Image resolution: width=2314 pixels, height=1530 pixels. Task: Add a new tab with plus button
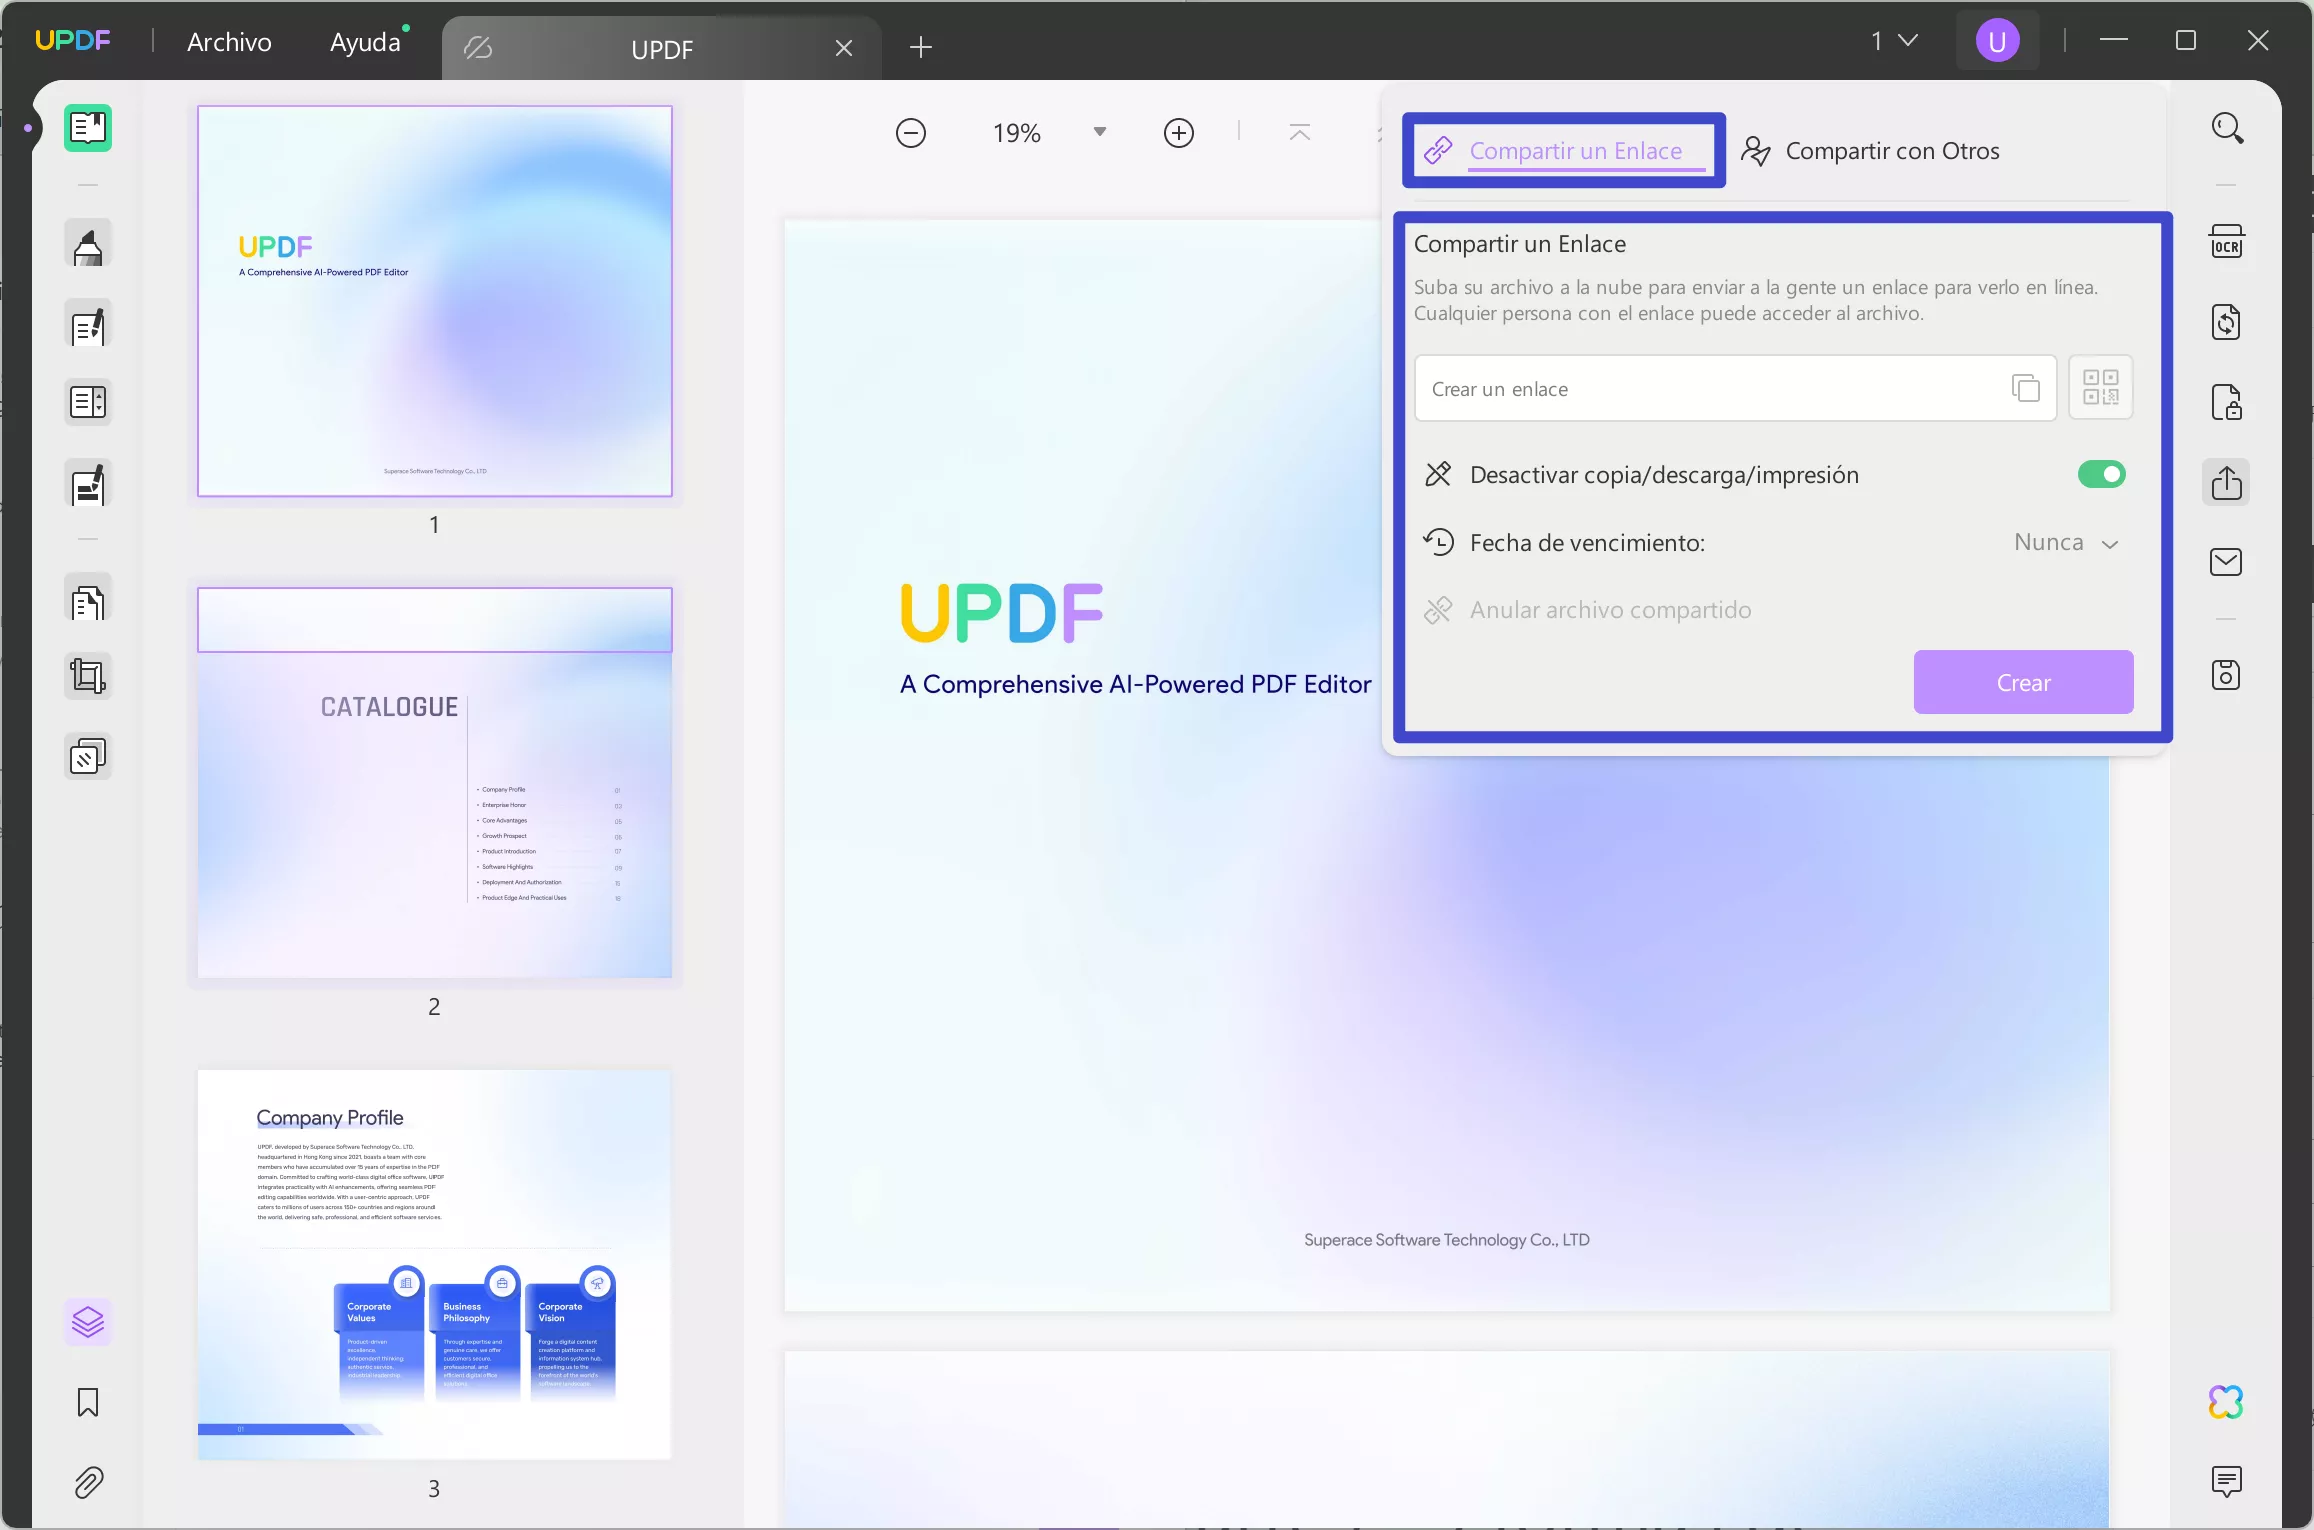(921, 47)
